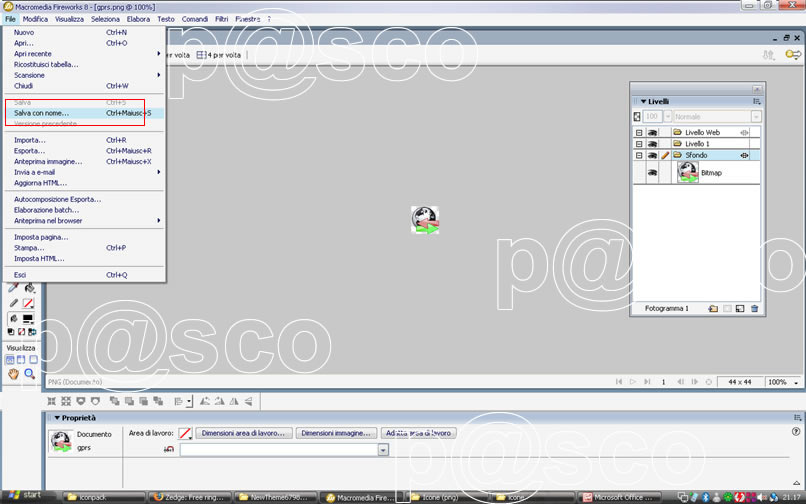Collapse the Livello 1 layer
The width and height of the screenshot is (806, 504).
click(x=639, y=144)
